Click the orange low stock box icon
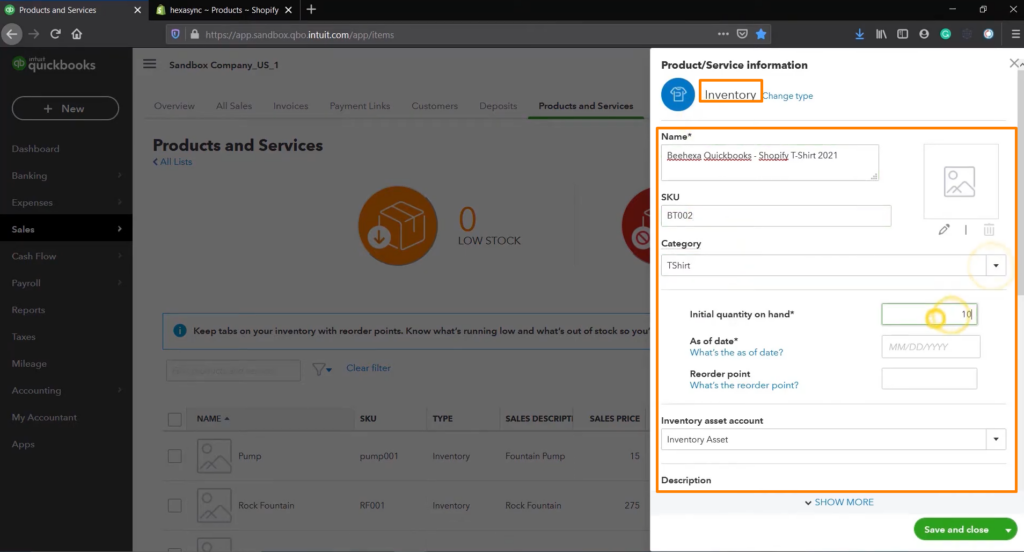 click(398, 225)
